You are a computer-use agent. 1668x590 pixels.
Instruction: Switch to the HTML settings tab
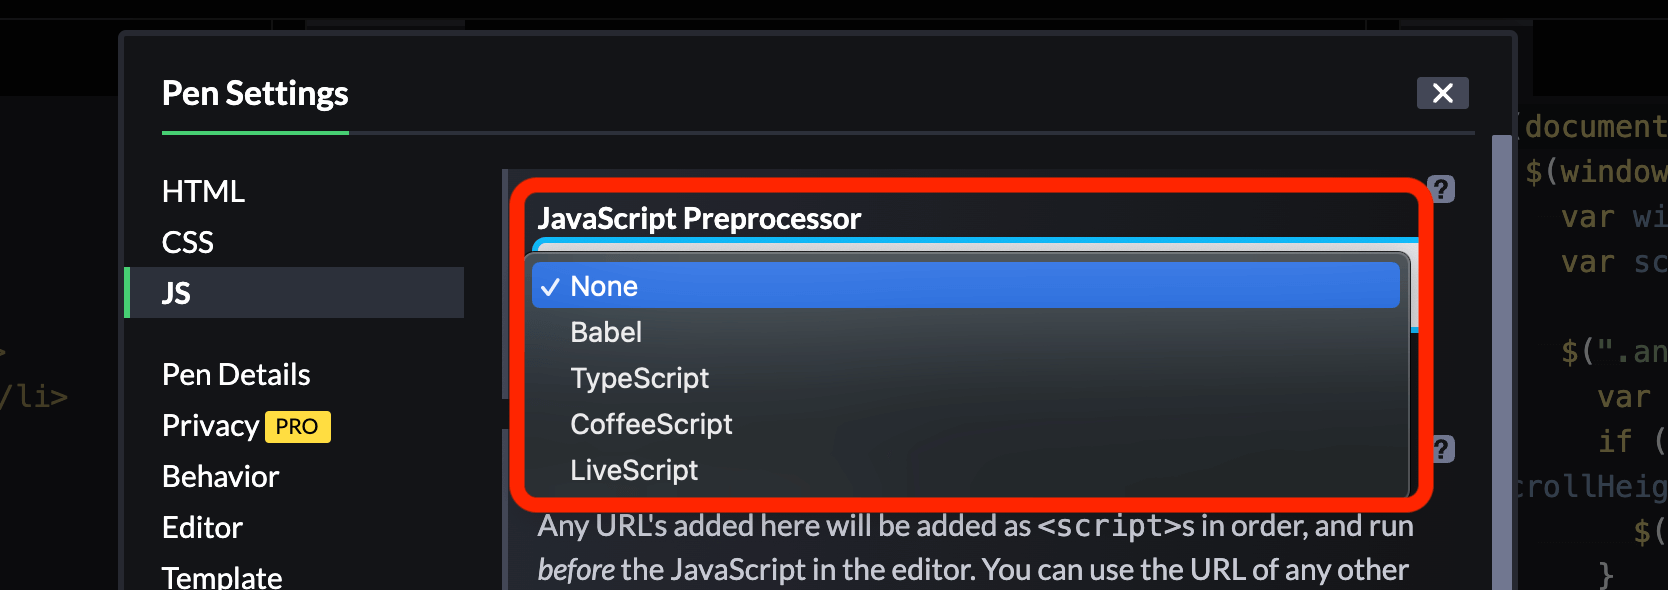pos(203,190)
